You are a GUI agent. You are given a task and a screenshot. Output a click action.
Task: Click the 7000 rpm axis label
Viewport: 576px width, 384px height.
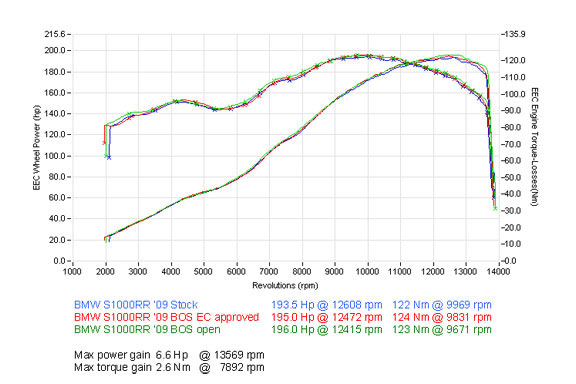coord(269,272)
